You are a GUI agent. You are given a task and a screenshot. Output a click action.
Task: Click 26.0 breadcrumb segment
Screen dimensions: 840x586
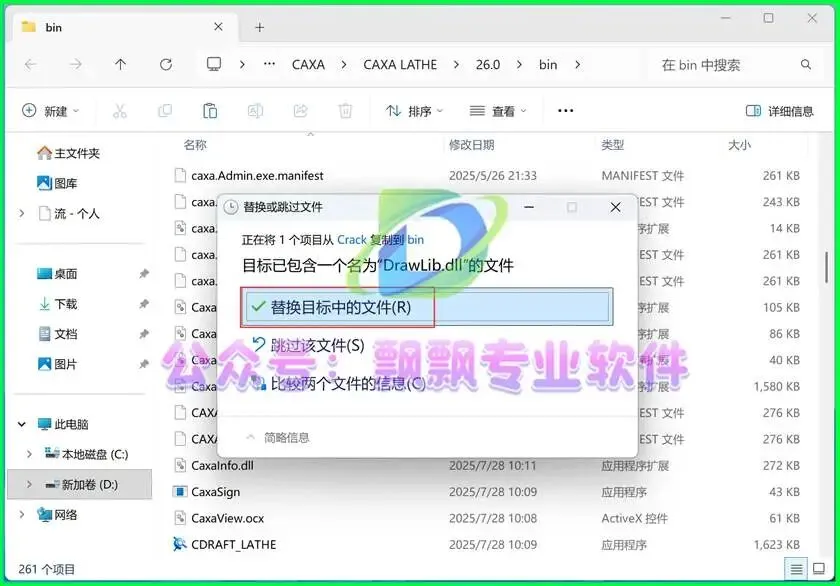coord(488,65)
